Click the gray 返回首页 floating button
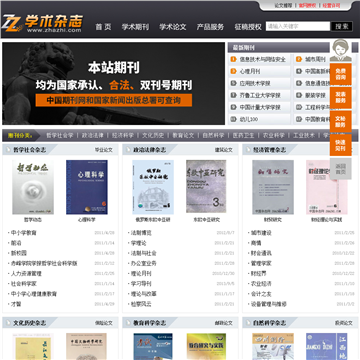 [341, 169]
